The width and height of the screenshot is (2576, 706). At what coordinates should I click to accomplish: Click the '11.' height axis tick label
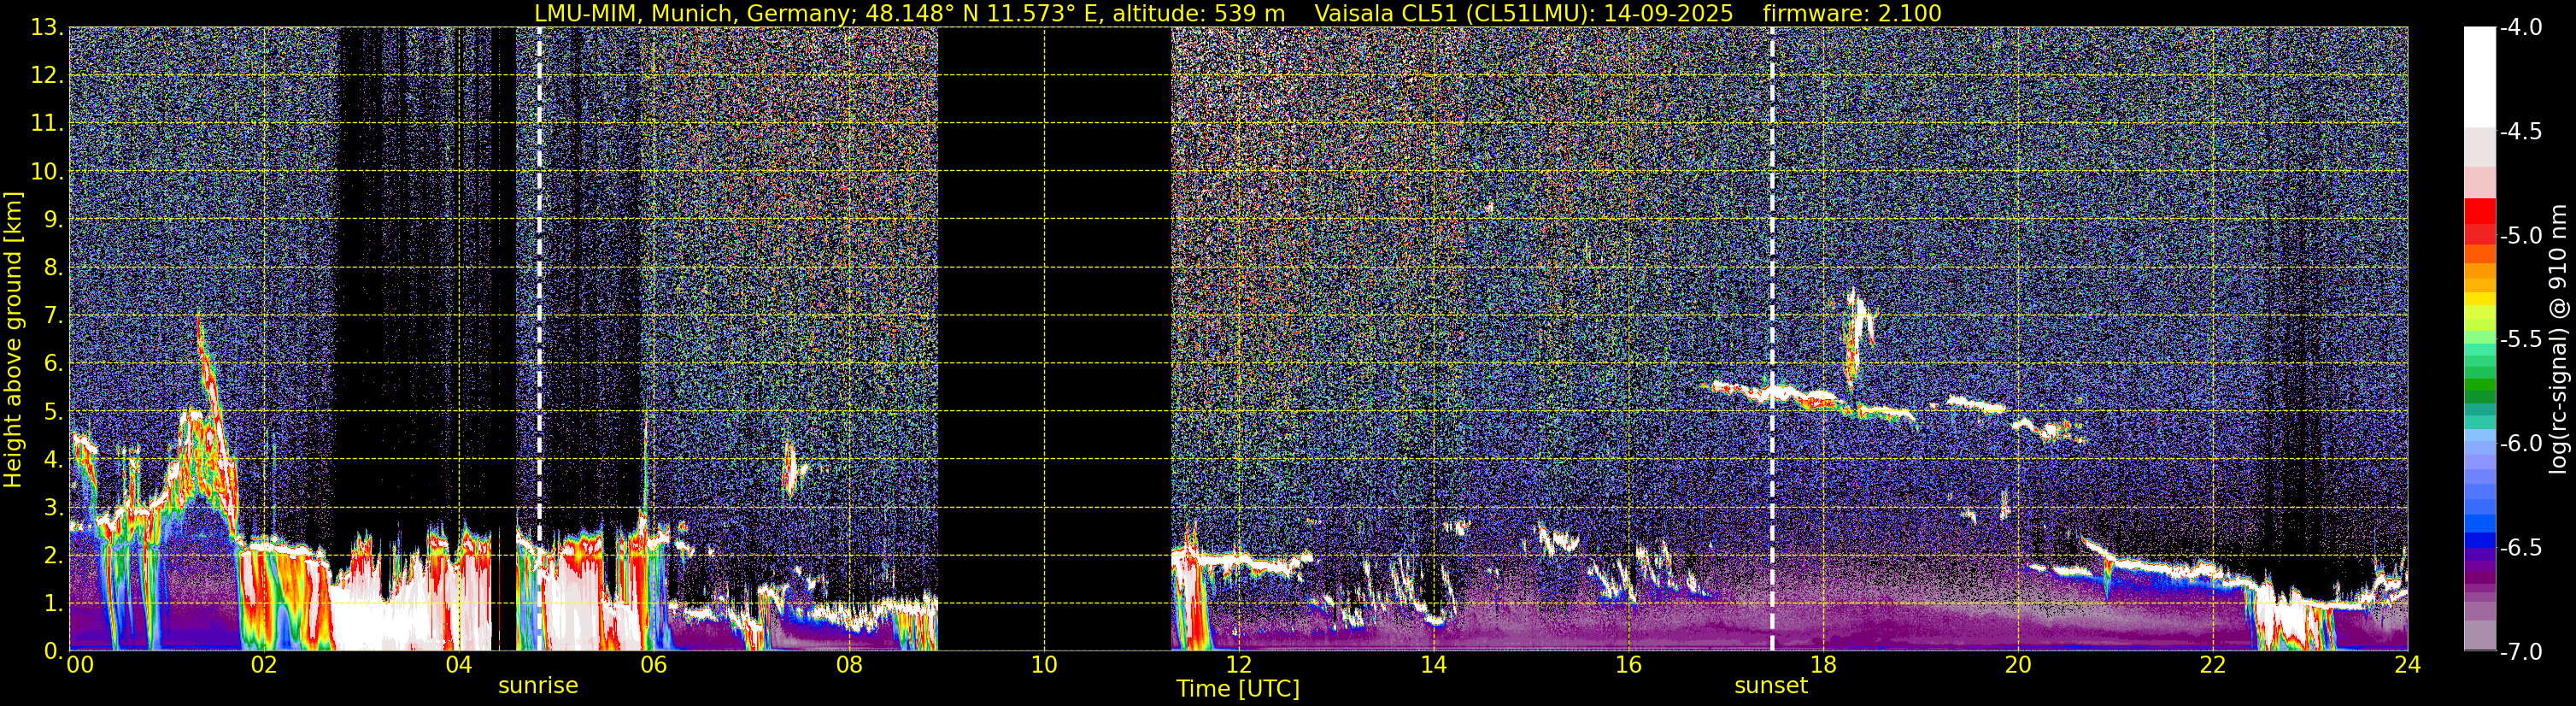(48, 123)
